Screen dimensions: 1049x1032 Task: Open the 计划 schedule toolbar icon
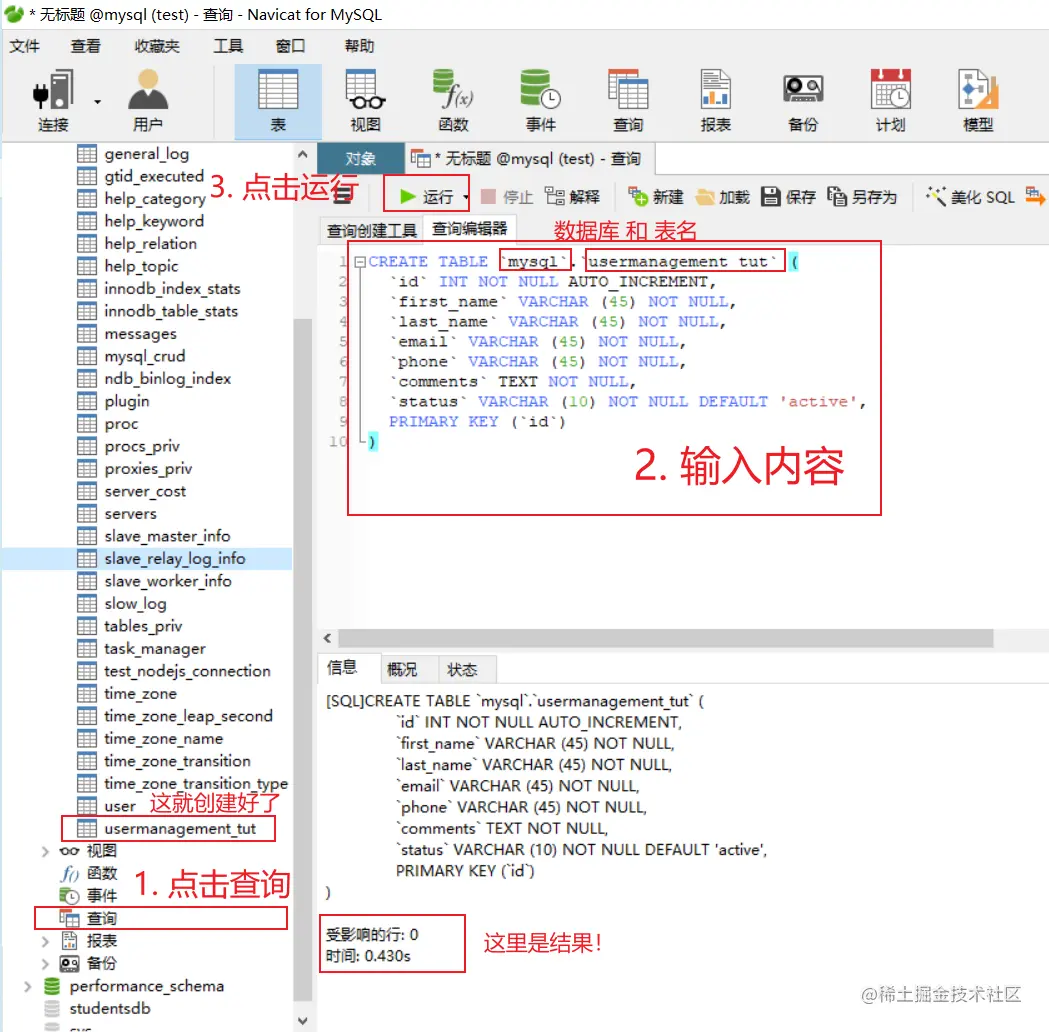click(890, 100)
